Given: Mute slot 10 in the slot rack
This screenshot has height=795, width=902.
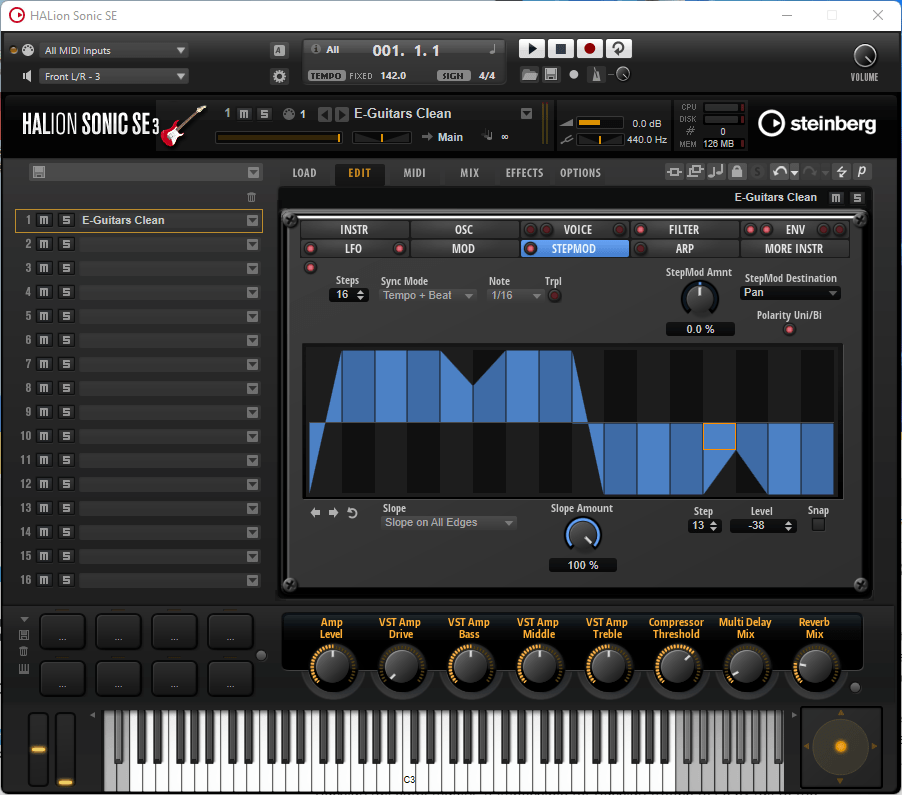Looking at the screenshot, I should point(44,436).
